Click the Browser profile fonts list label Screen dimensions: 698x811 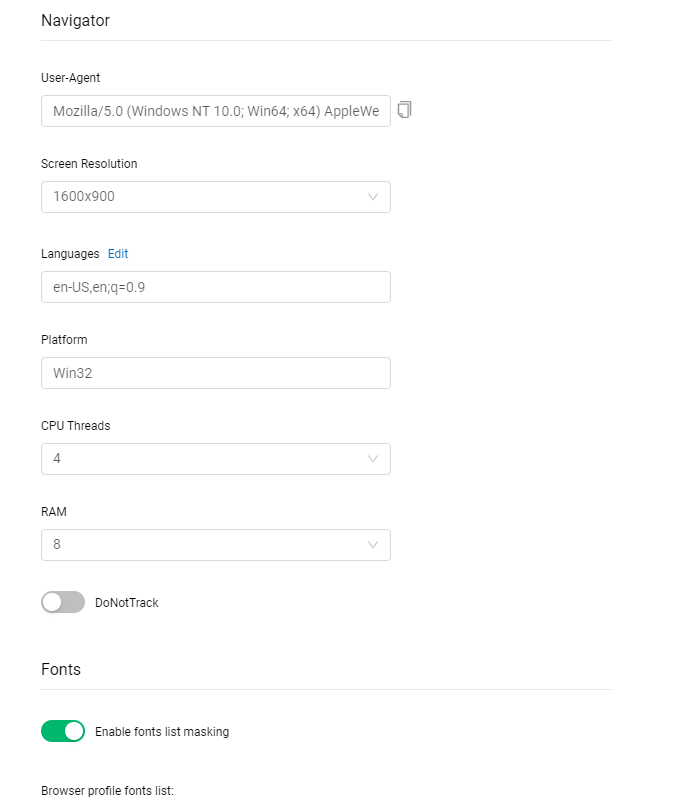(108, 791)
